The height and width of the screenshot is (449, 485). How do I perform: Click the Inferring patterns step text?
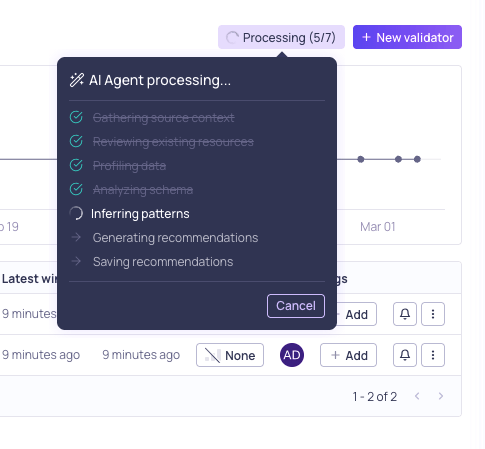pos(140,214)
